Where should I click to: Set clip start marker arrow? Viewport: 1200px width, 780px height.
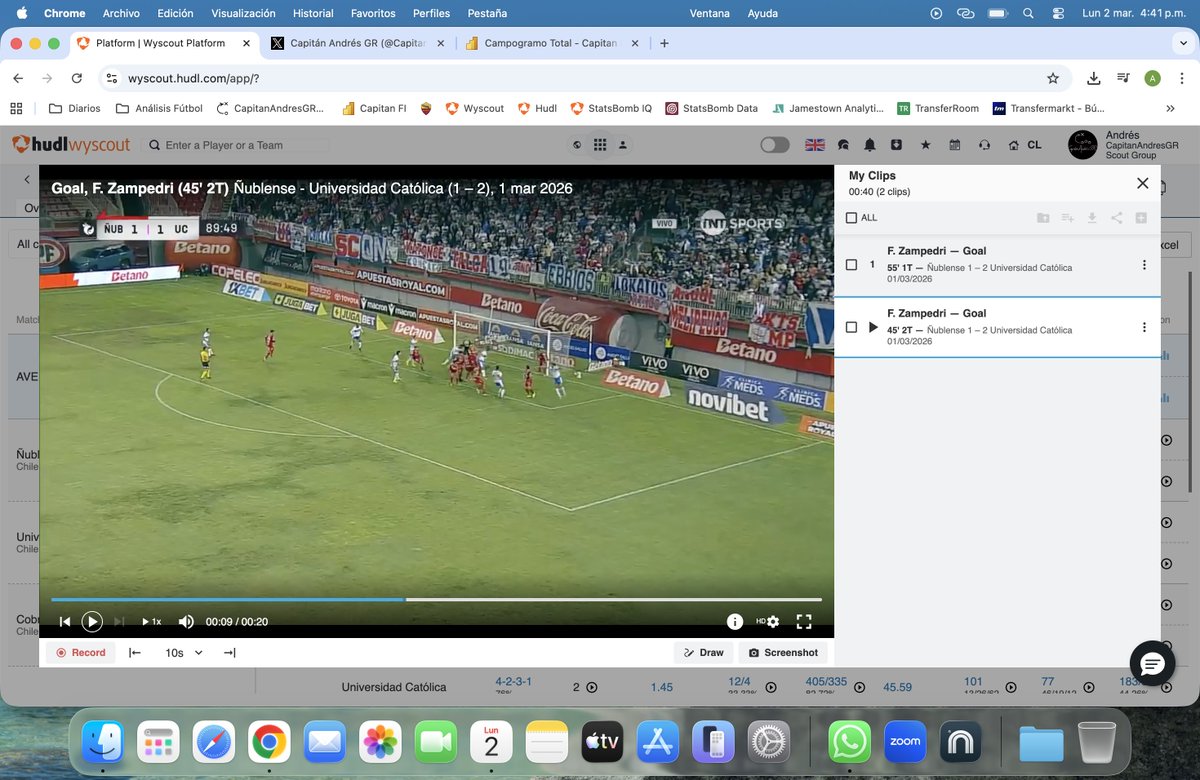[x=135, y=653]
